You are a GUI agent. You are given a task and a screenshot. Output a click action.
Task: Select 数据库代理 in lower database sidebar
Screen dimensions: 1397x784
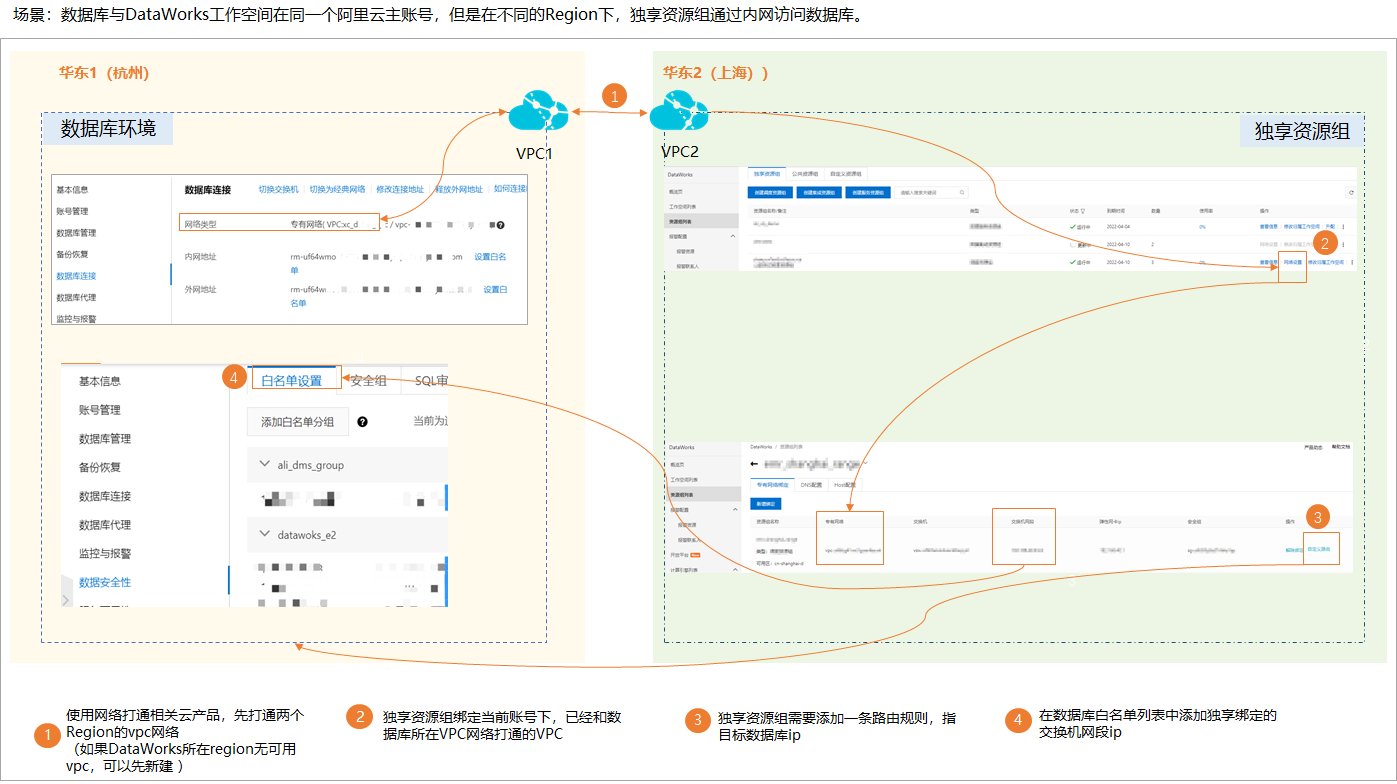point(105,524)
